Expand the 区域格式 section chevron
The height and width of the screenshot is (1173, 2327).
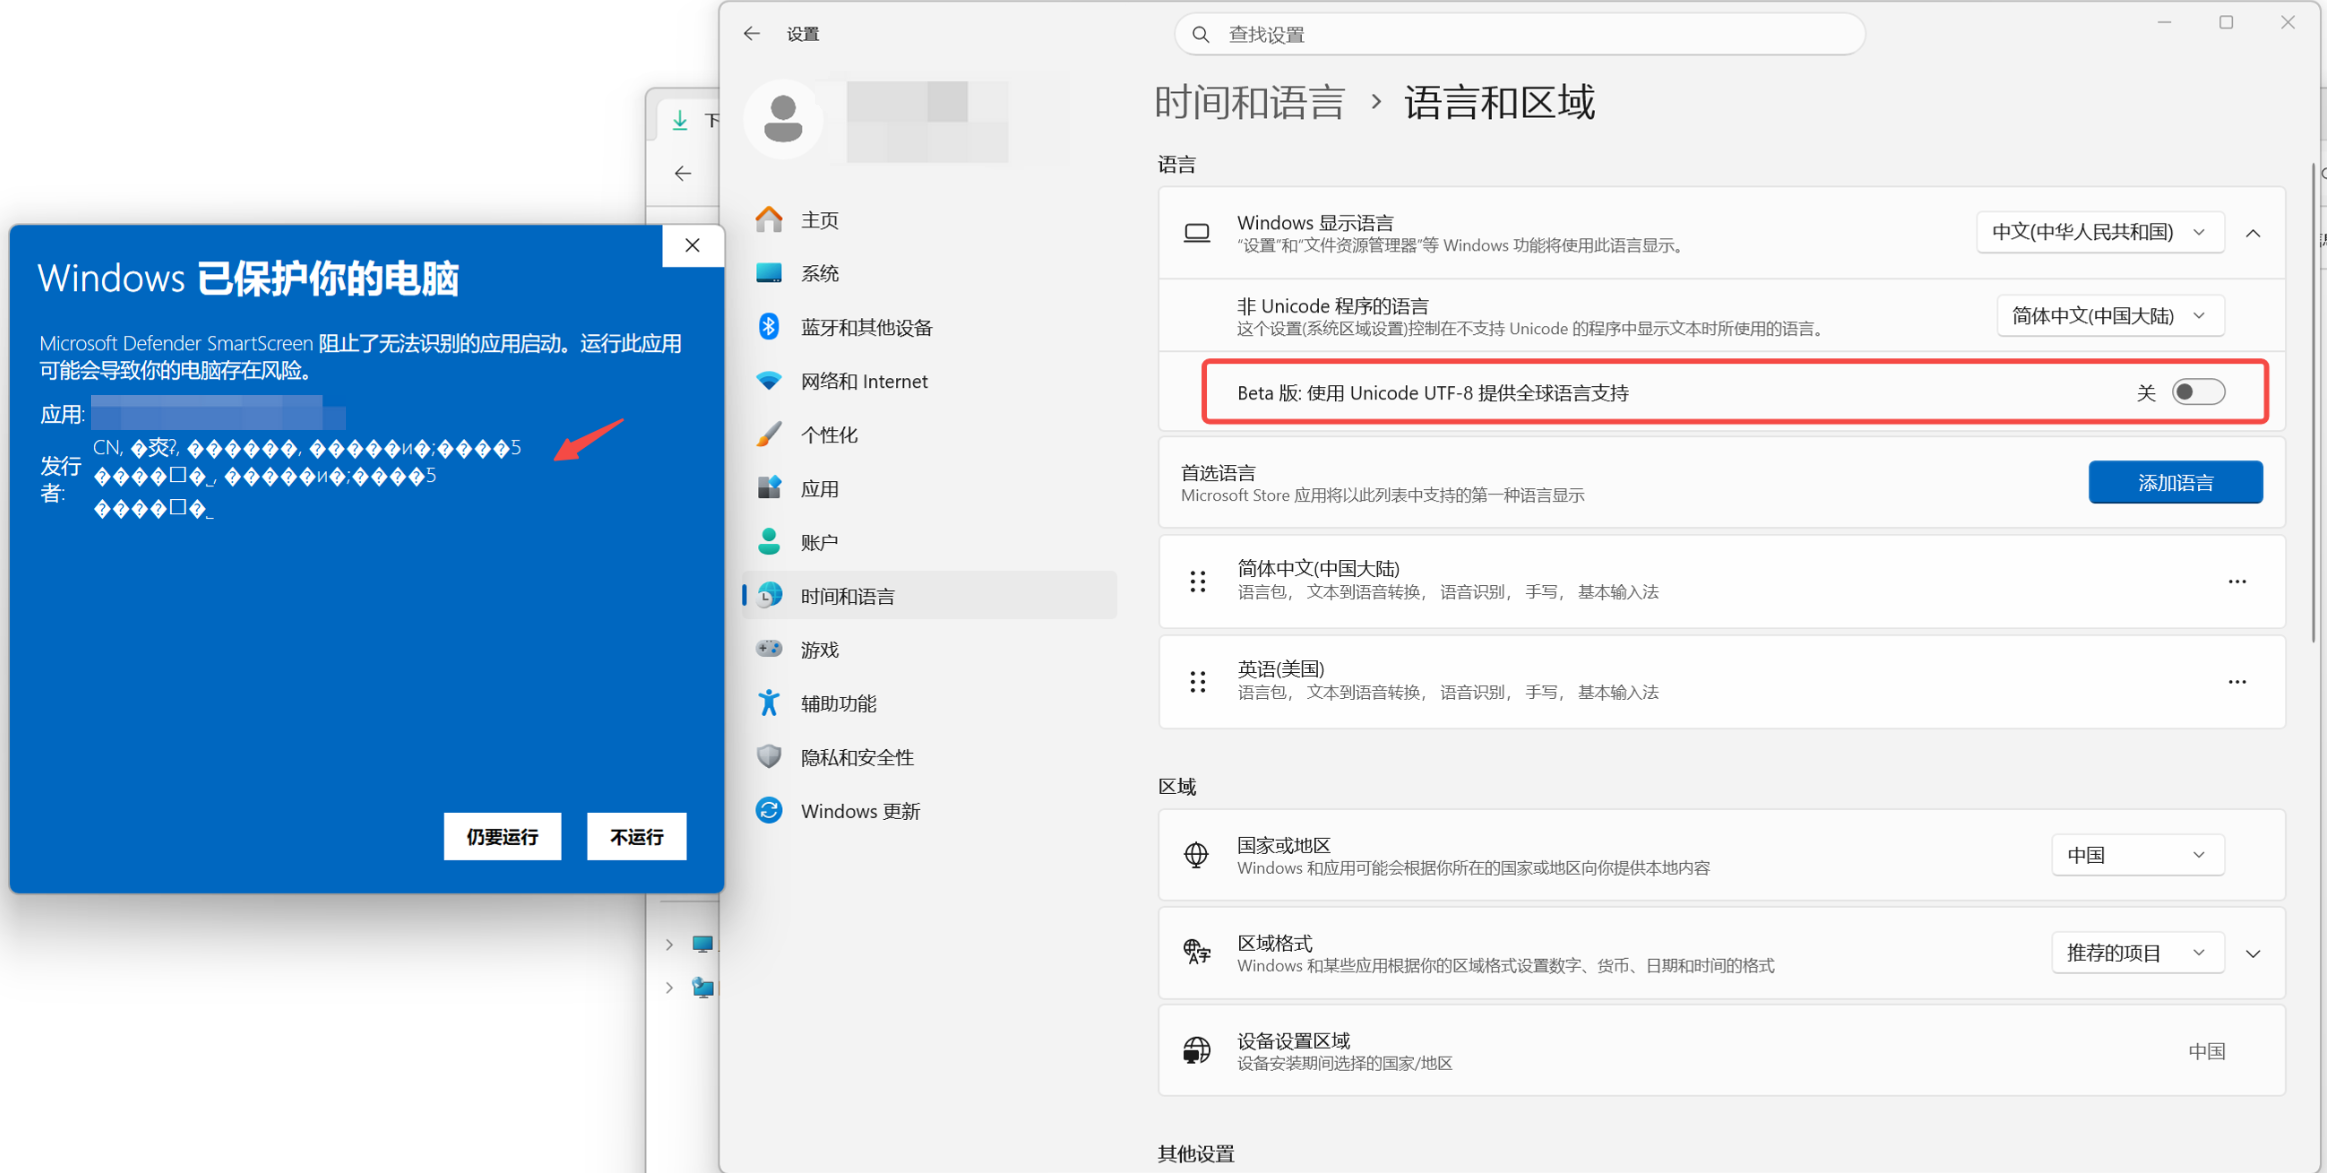[2253, 953]
